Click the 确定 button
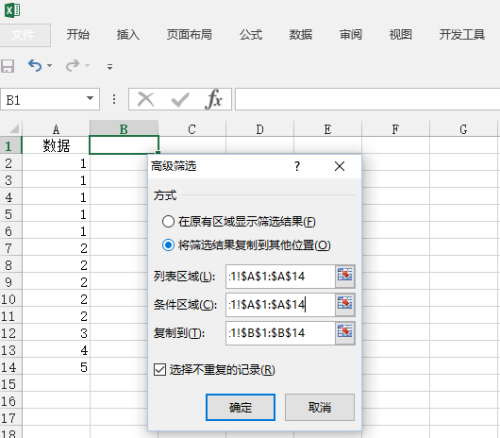 [x=240, y=407]
